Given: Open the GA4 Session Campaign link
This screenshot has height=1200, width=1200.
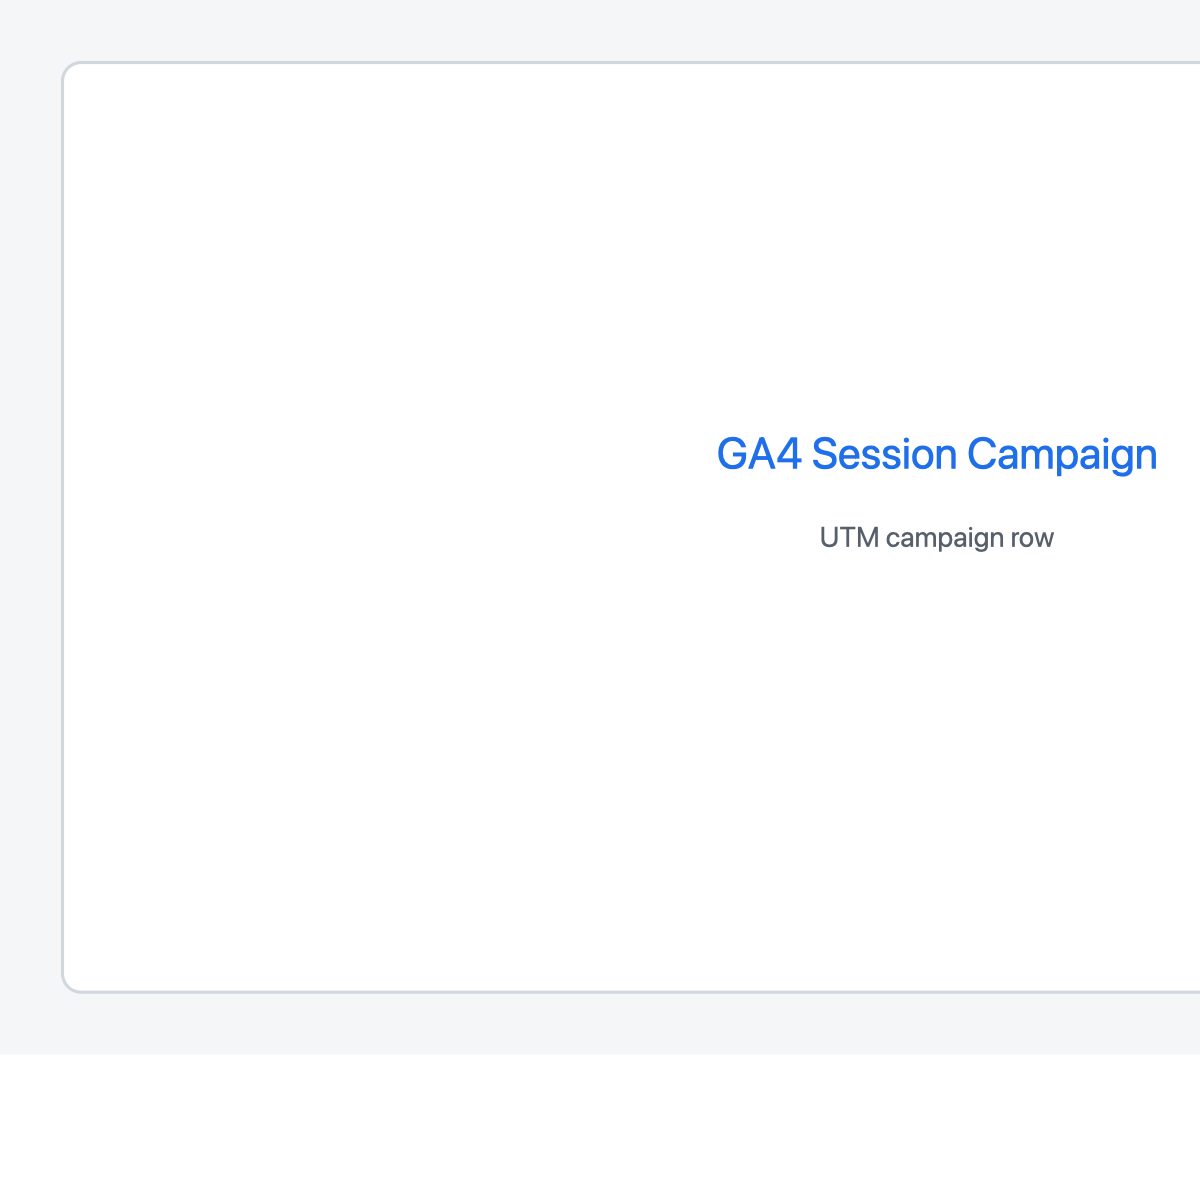Looking at the screenshot, I should click(x=937, y=455).
